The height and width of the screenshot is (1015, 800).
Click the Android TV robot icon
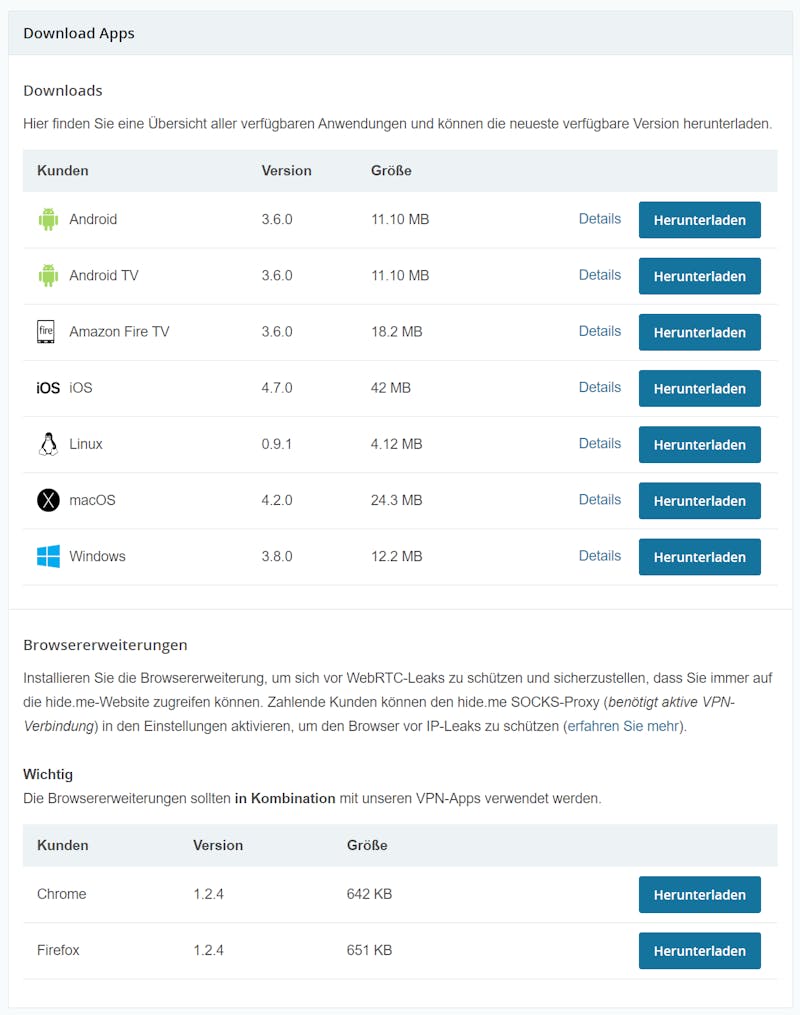pyautogui.click(x=48, y=276)
